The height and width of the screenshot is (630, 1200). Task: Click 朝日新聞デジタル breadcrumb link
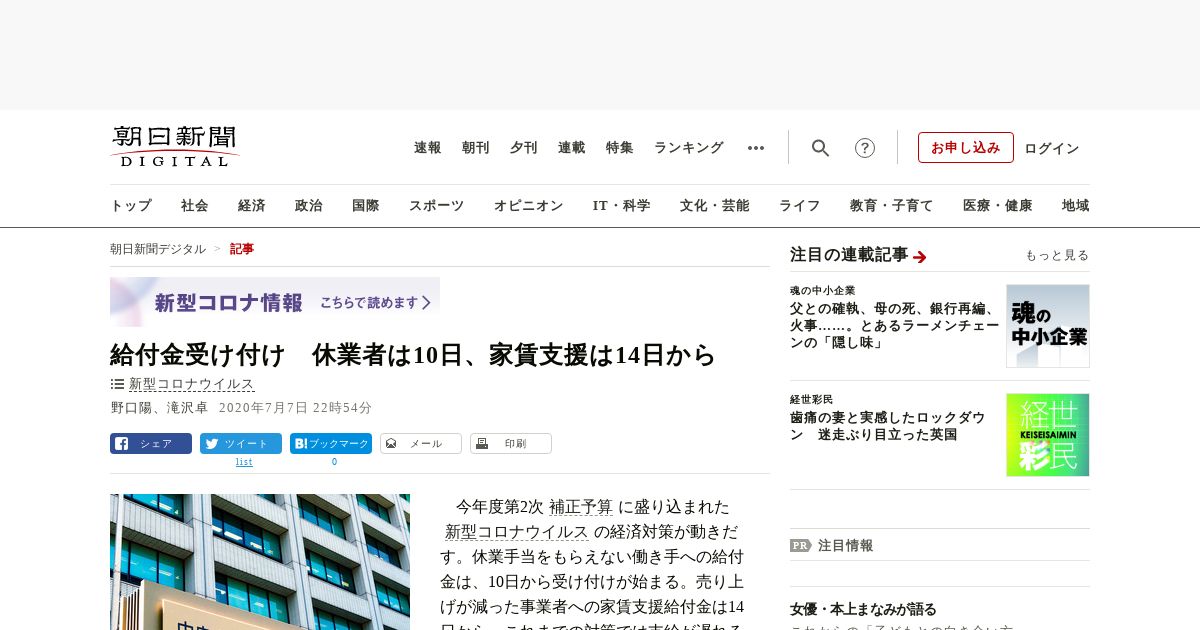158,249
